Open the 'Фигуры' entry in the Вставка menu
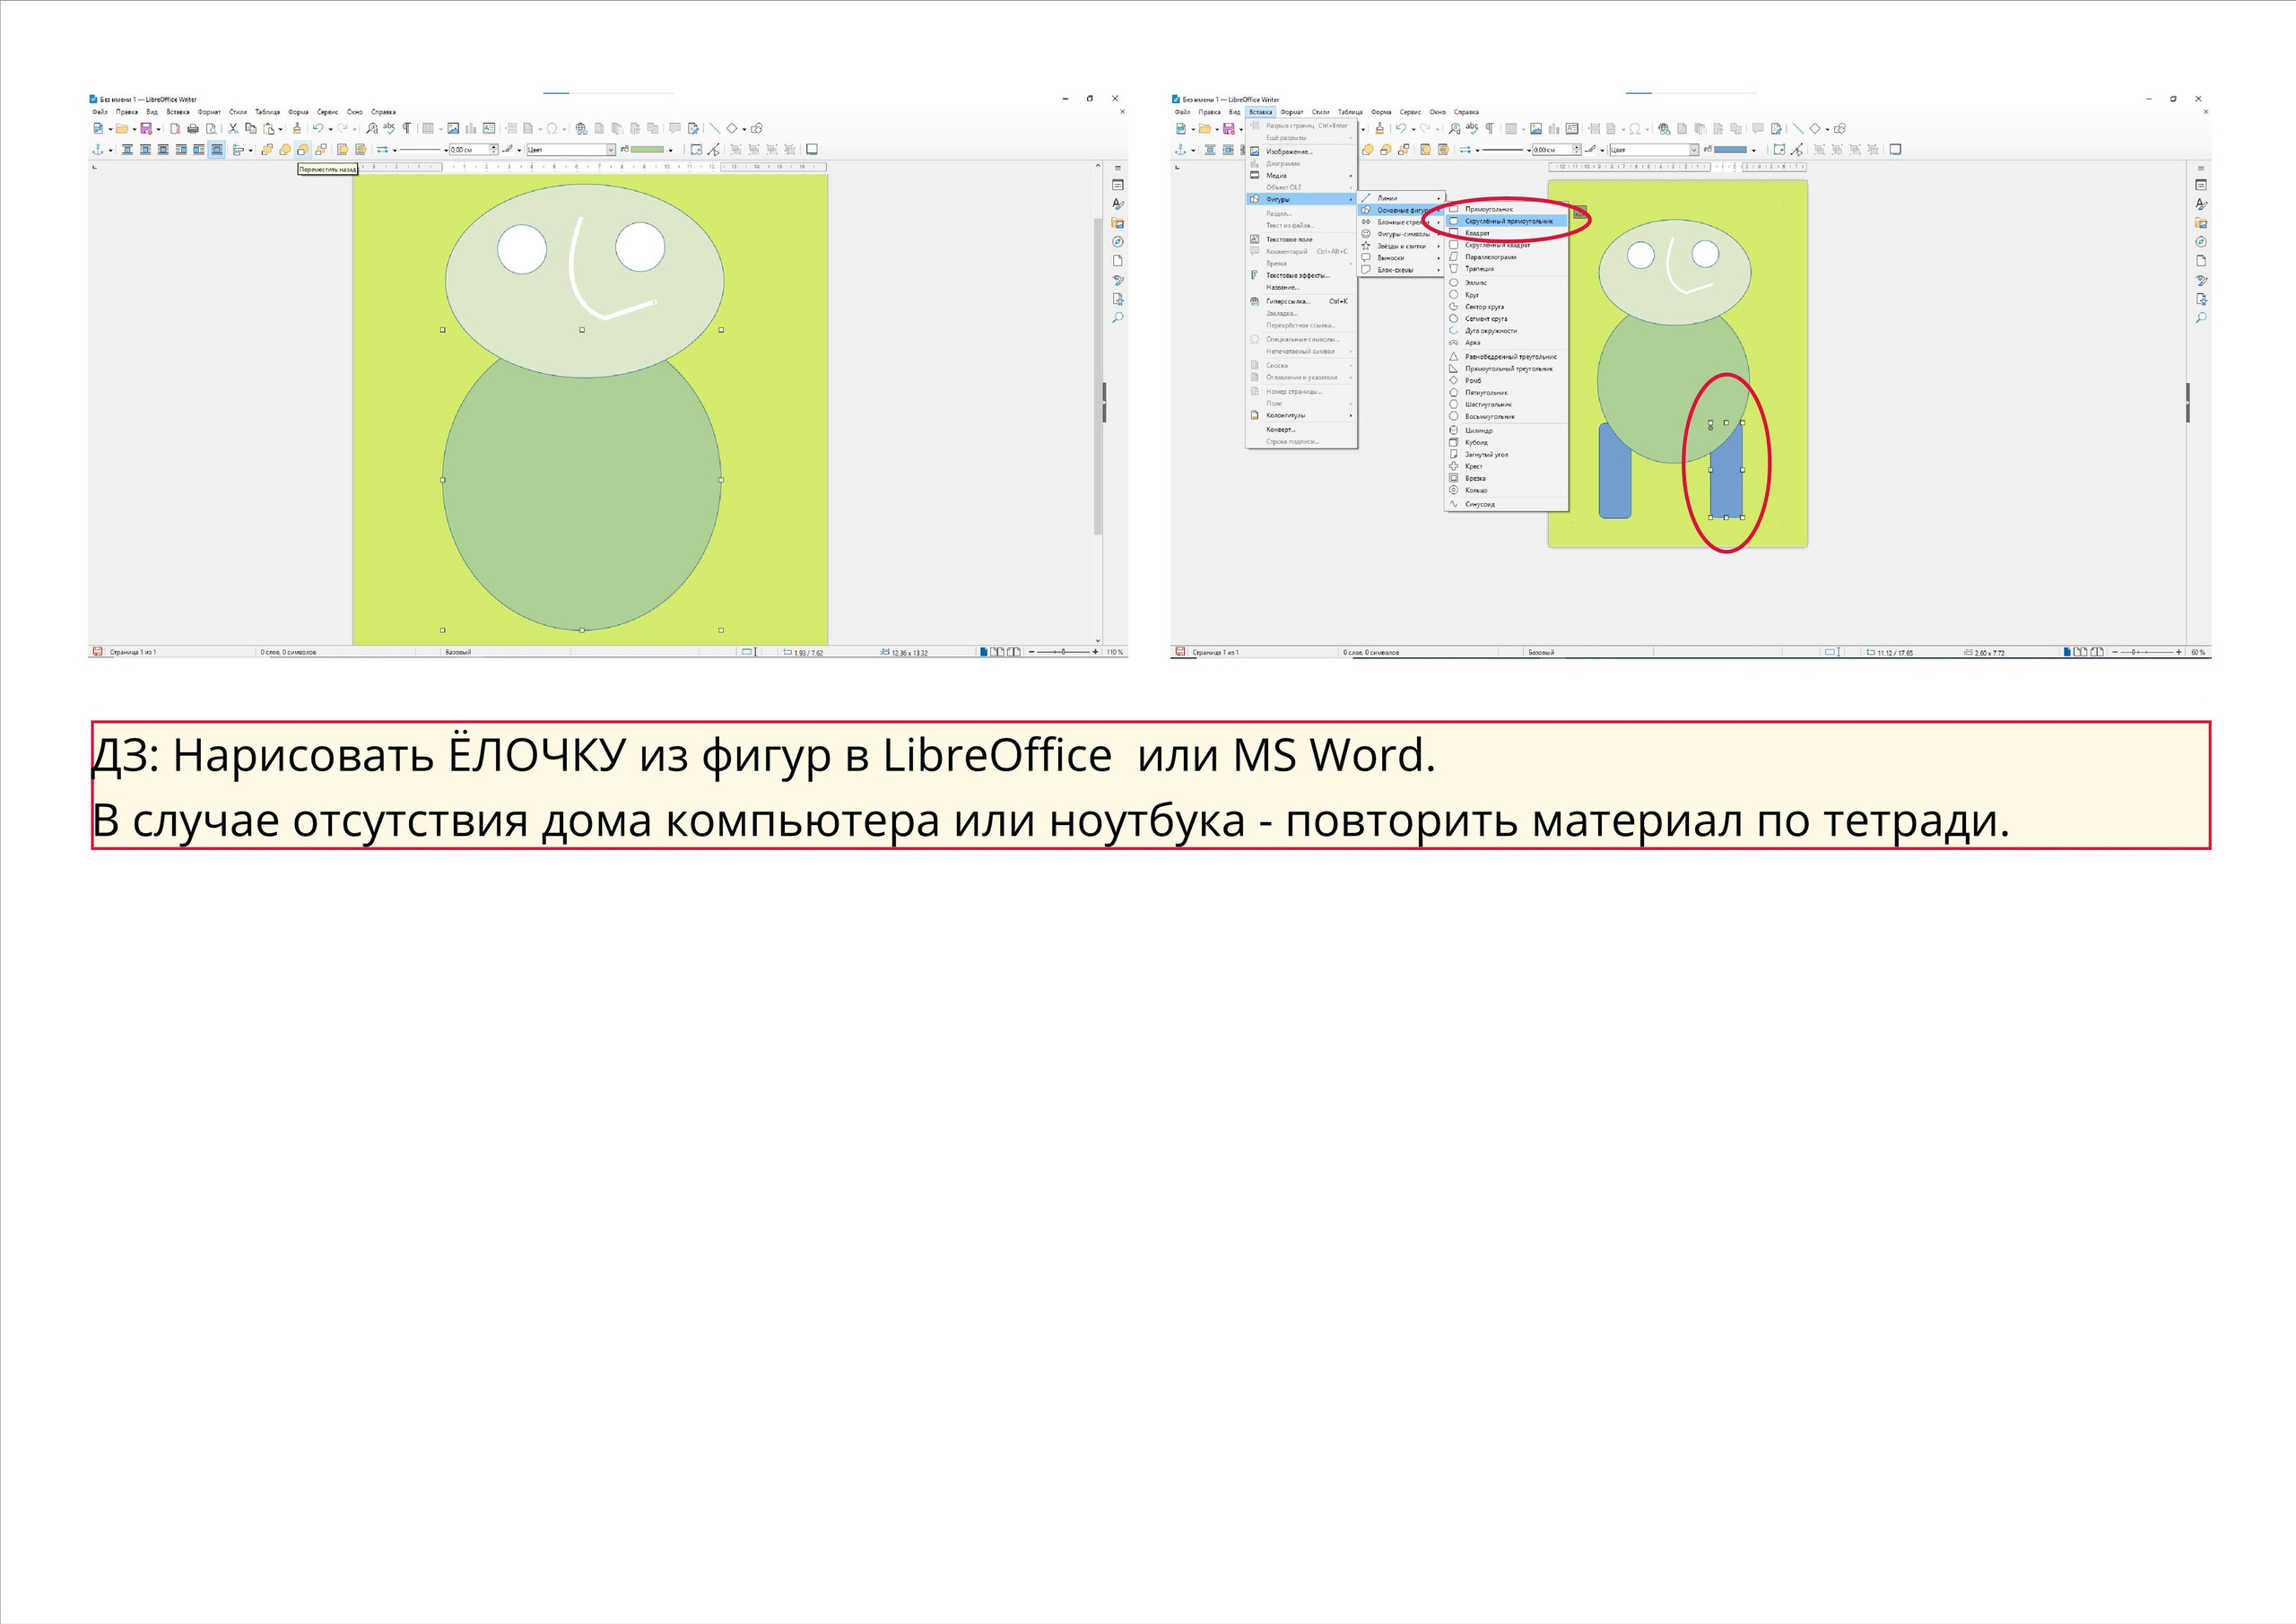 click(x=1278, y=199)
